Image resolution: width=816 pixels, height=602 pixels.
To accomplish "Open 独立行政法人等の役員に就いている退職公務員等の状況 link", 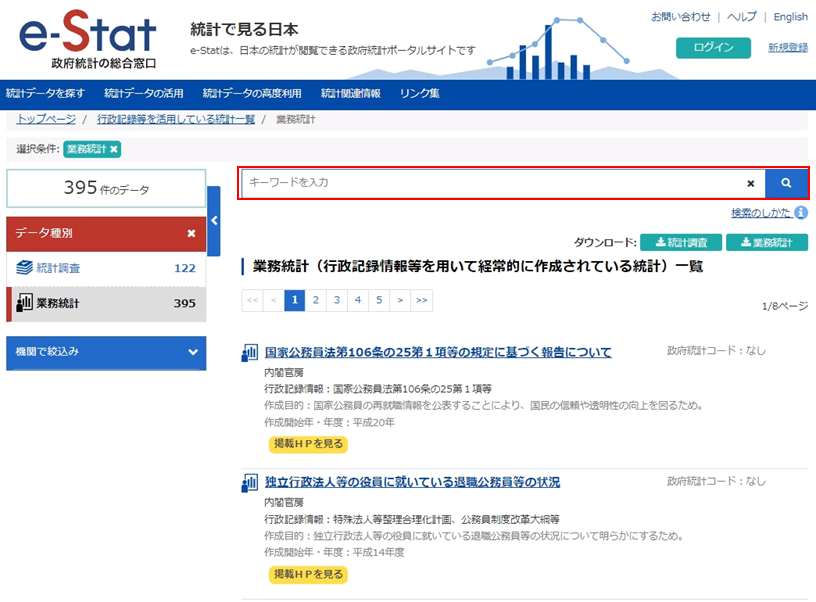I will coord(412,482).
